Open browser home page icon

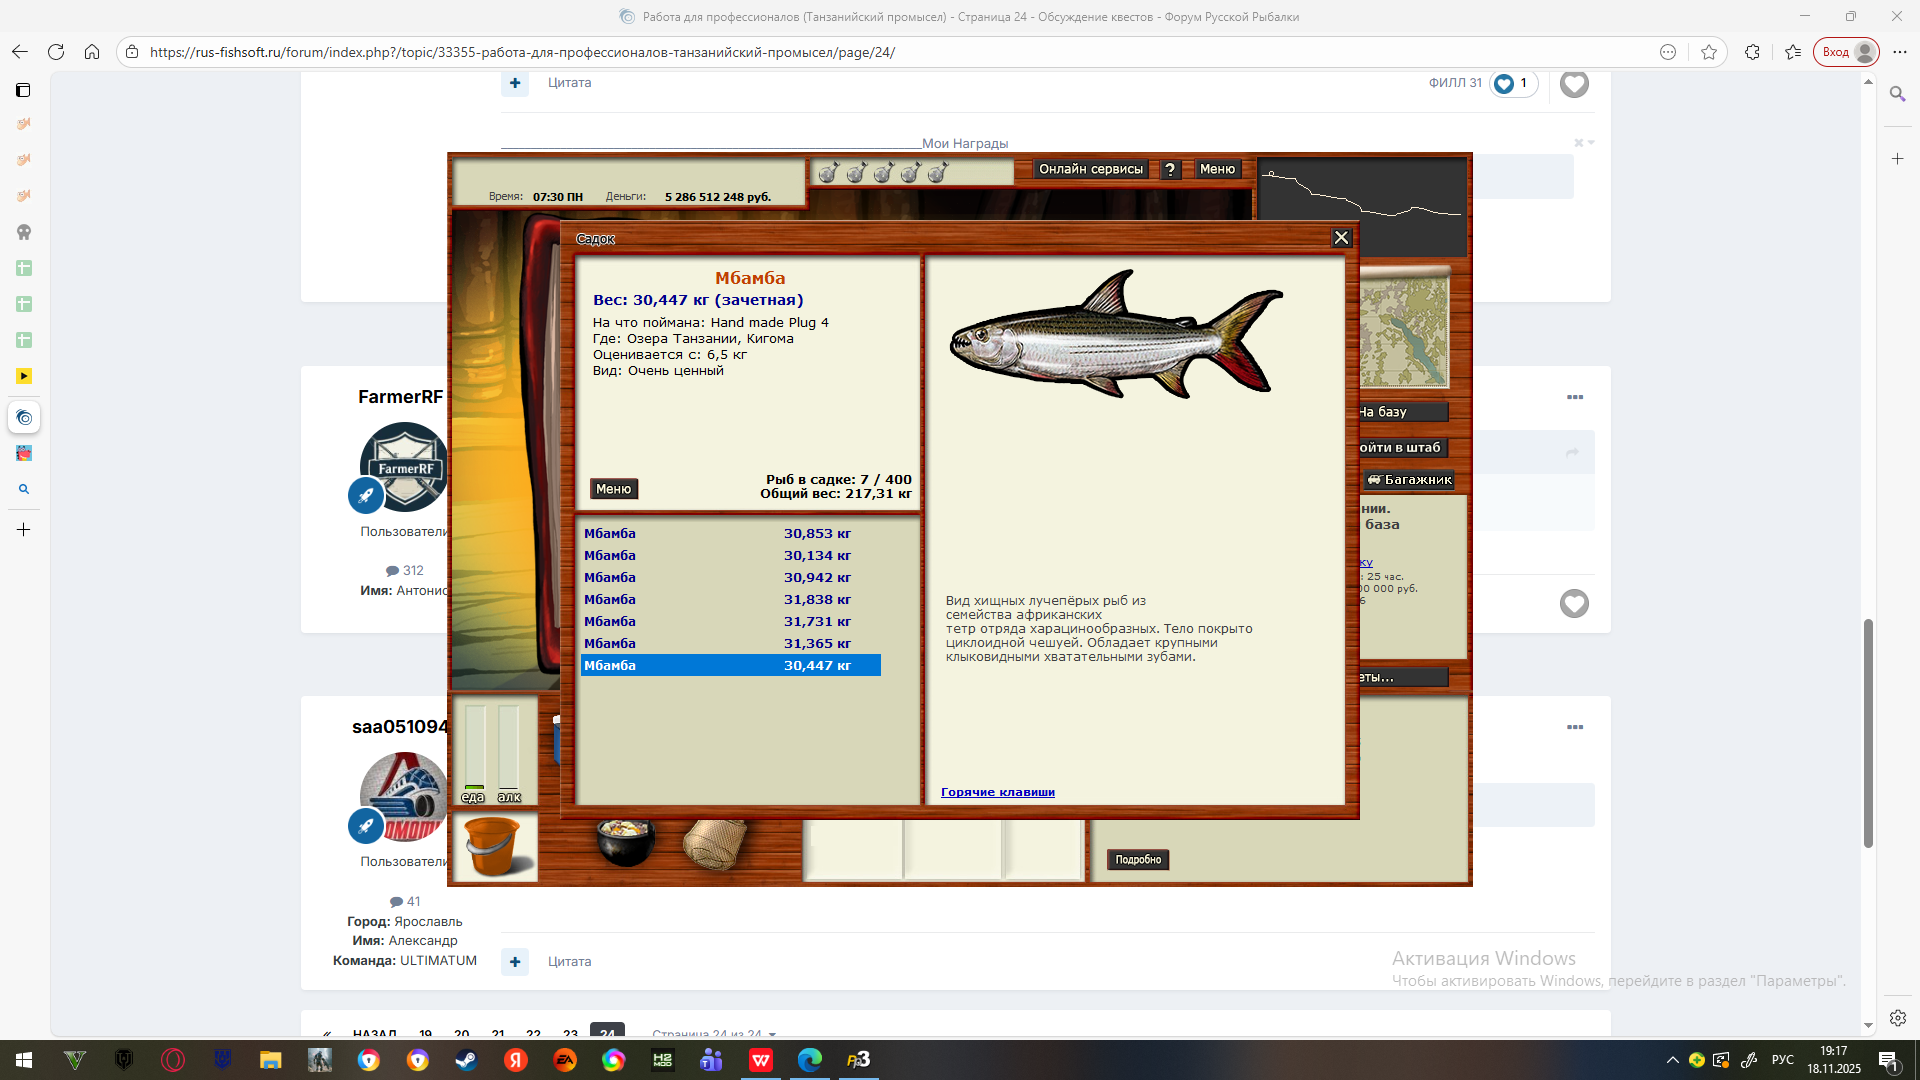pyautogui.click(x=92, y=52)
